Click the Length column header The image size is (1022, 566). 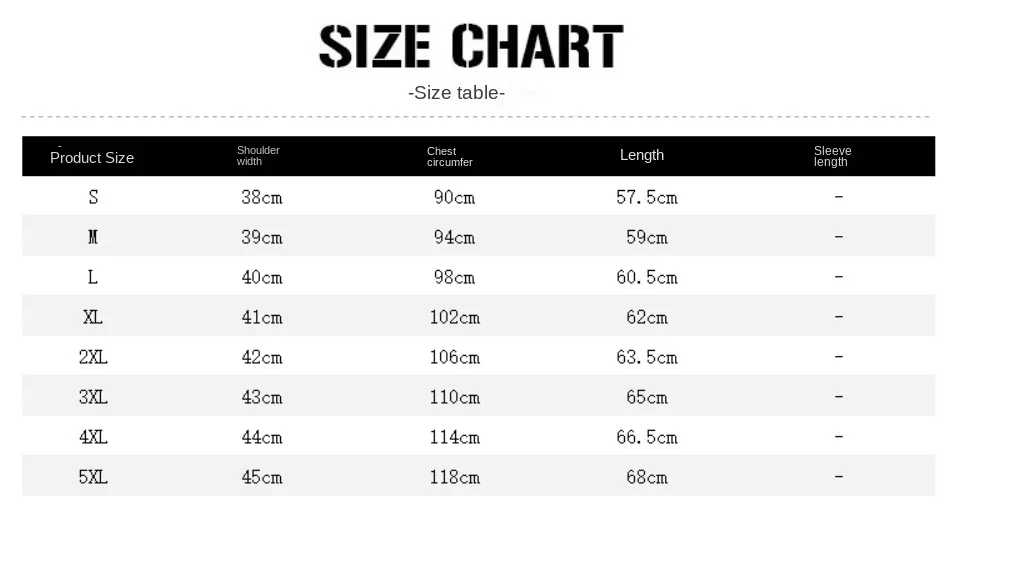click(642, 155)
